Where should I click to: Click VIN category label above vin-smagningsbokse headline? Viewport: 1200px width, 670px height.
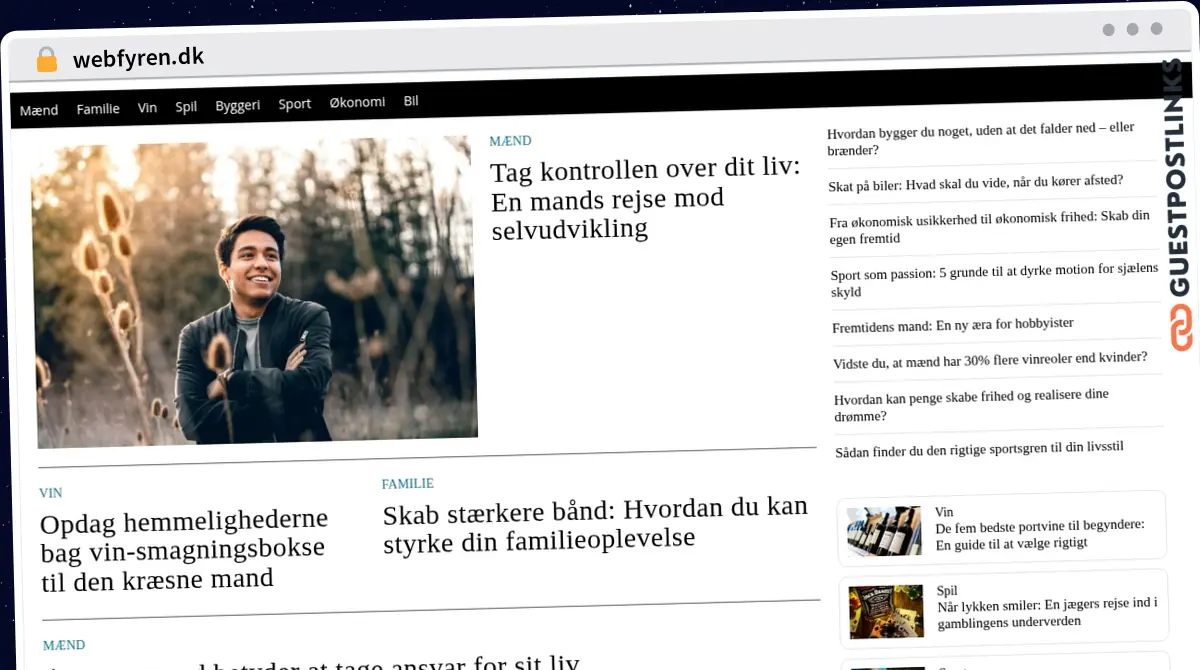pyautogui.click(x=51, y=493)
